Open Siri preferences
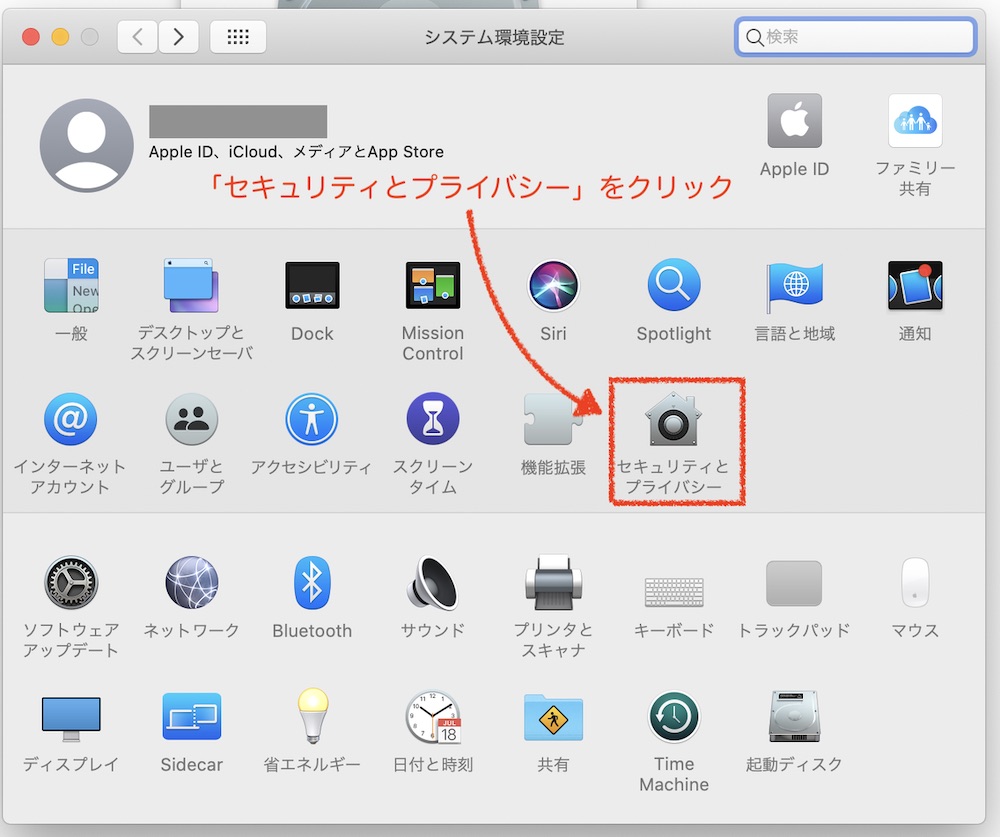 (x=553, y=285)
